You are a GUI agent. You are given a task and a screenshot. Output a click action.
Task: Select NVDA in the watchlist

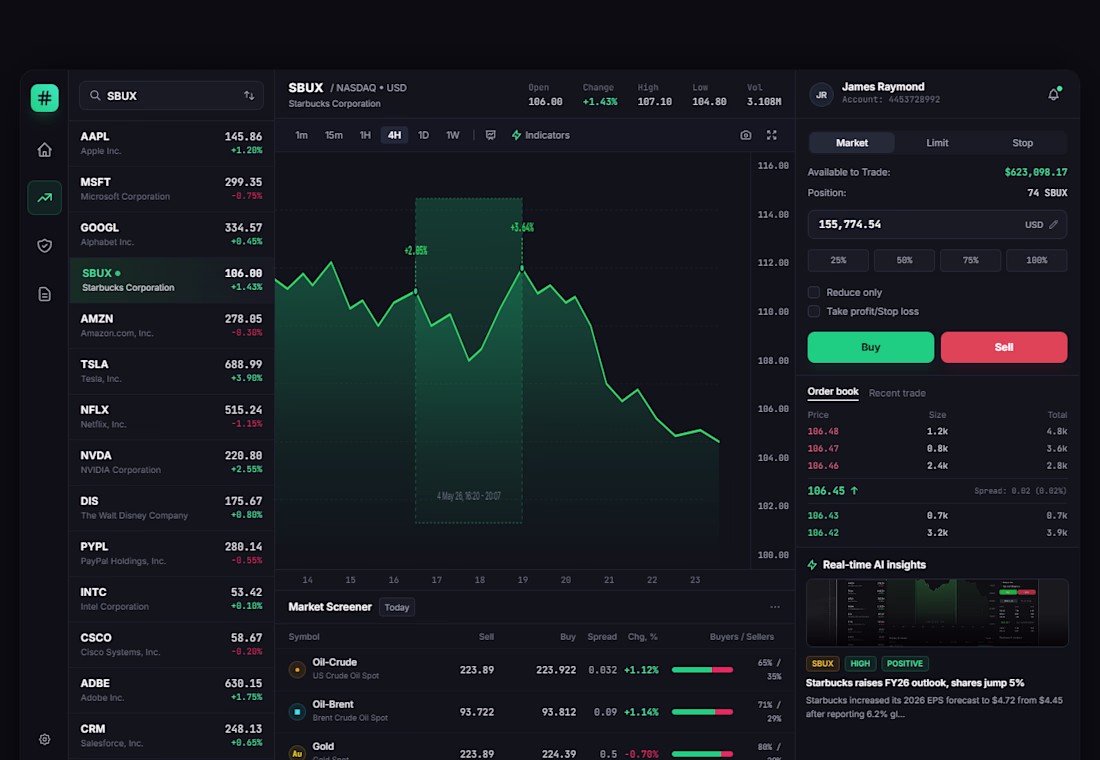[x=171, y=462]
